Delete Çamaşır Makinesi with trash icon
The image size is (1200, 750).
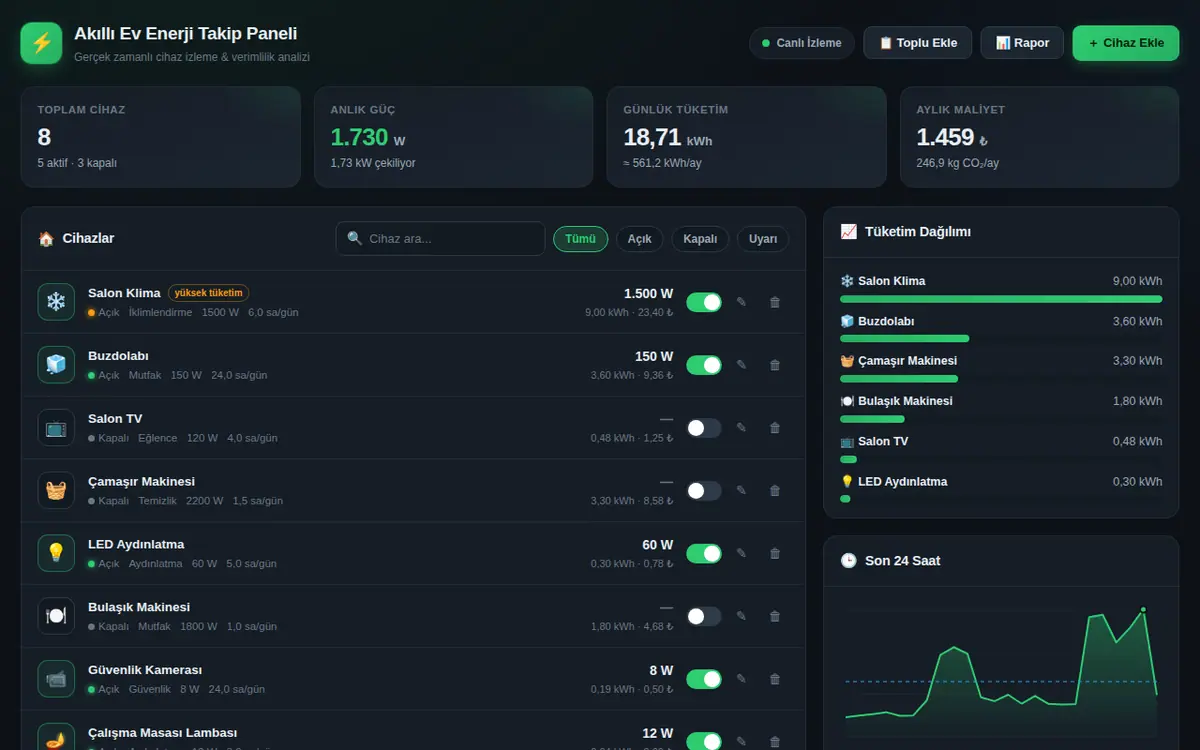tap(774, 490)
